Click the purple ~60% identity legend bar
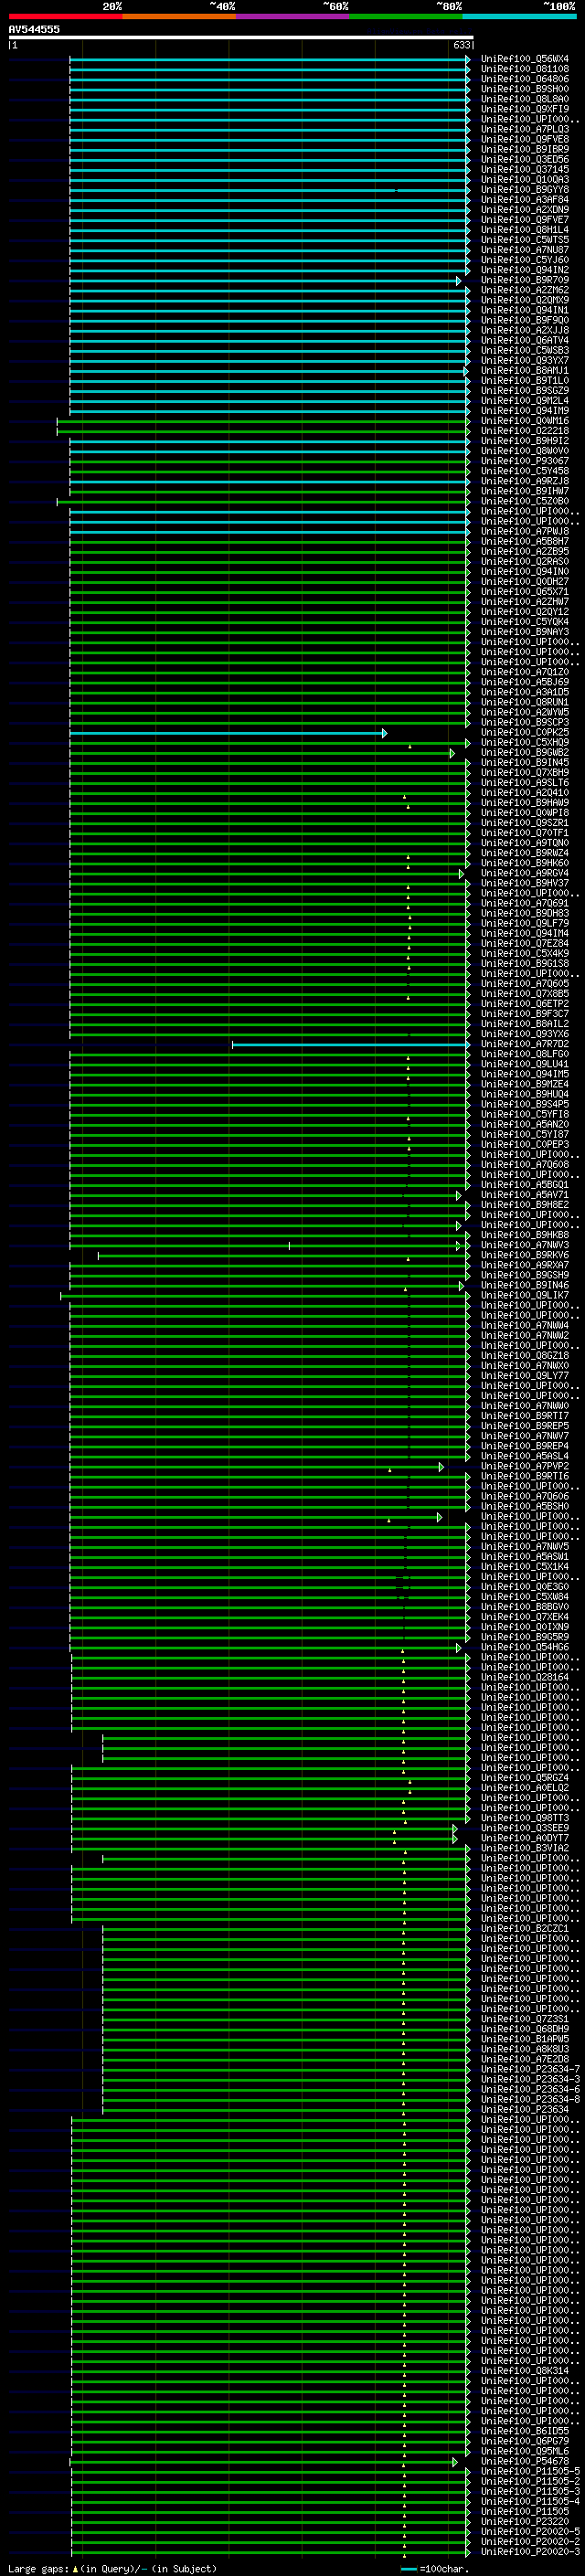This screenshot has width=585, height=2576. (x=292, y=16)
